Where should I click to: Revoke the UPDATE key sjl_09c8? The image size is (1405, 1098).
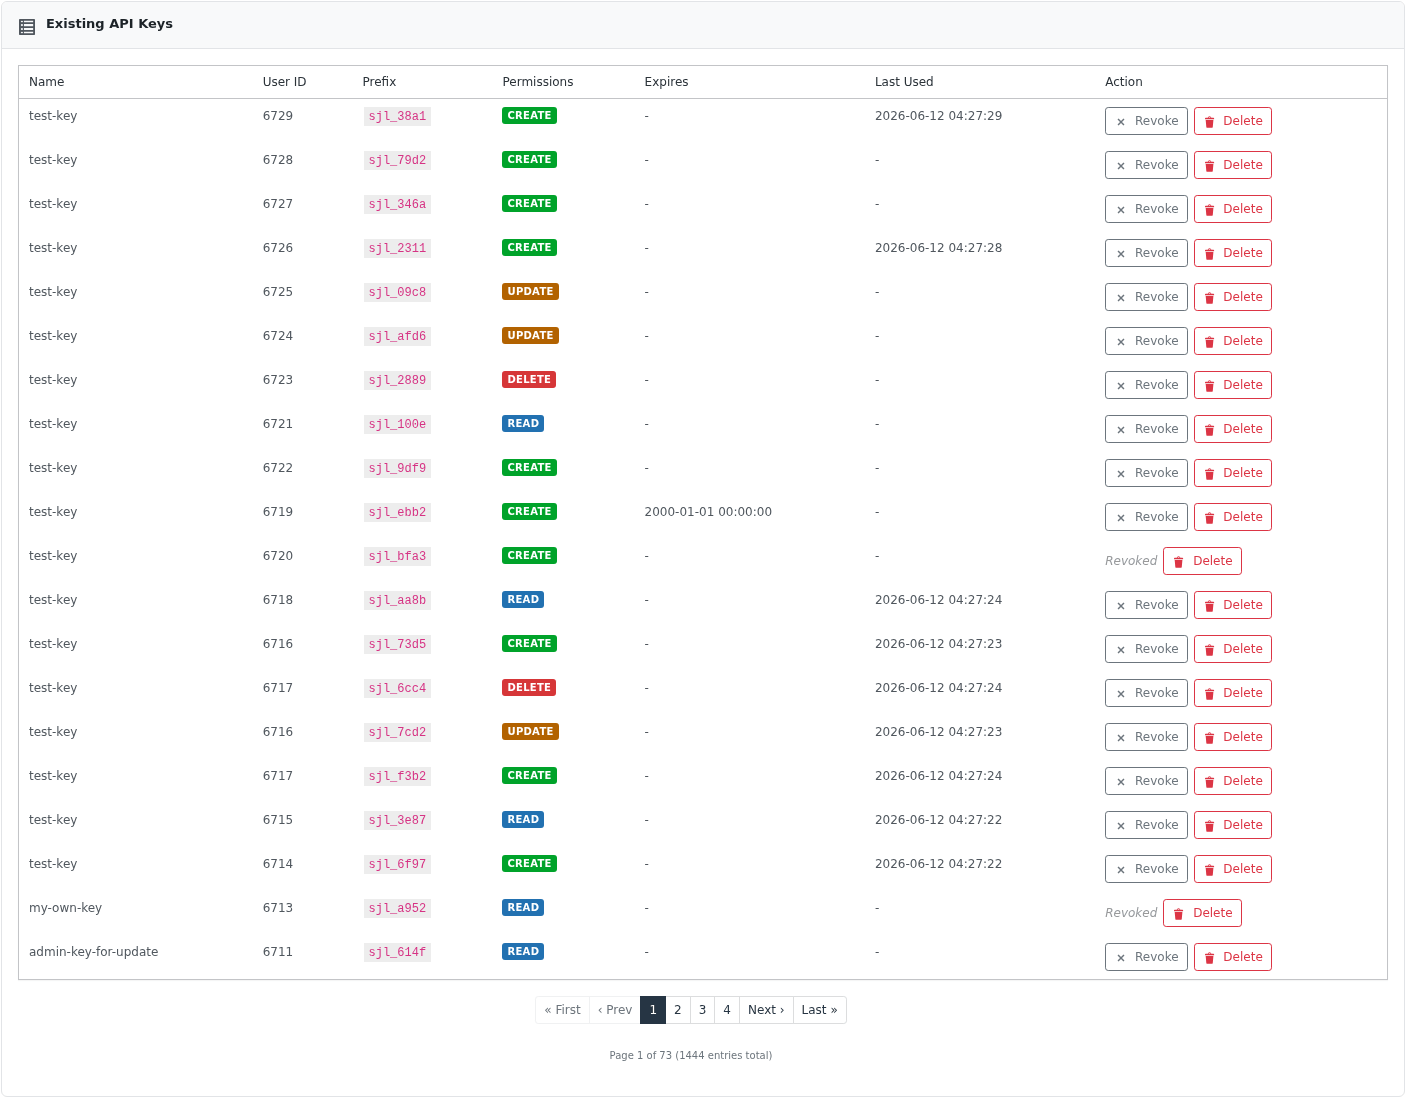click(1146, 297)
